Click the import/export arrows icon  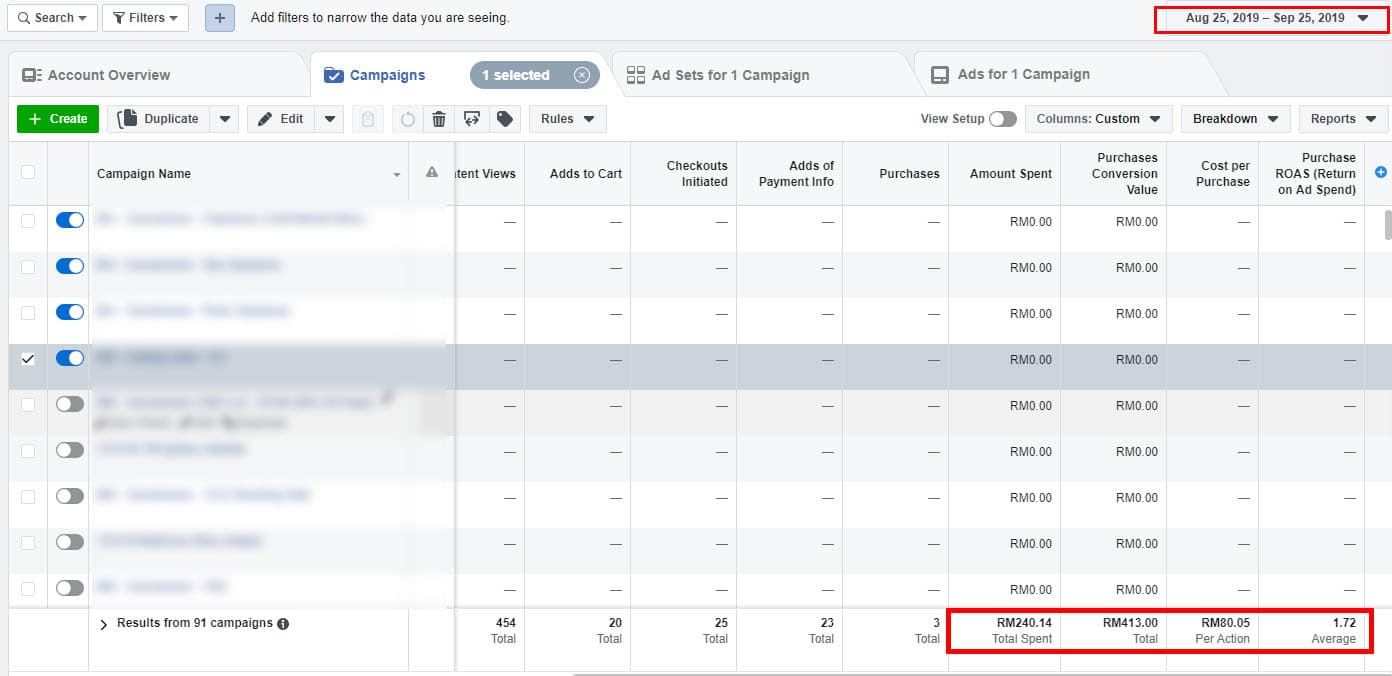click(471, 119)
